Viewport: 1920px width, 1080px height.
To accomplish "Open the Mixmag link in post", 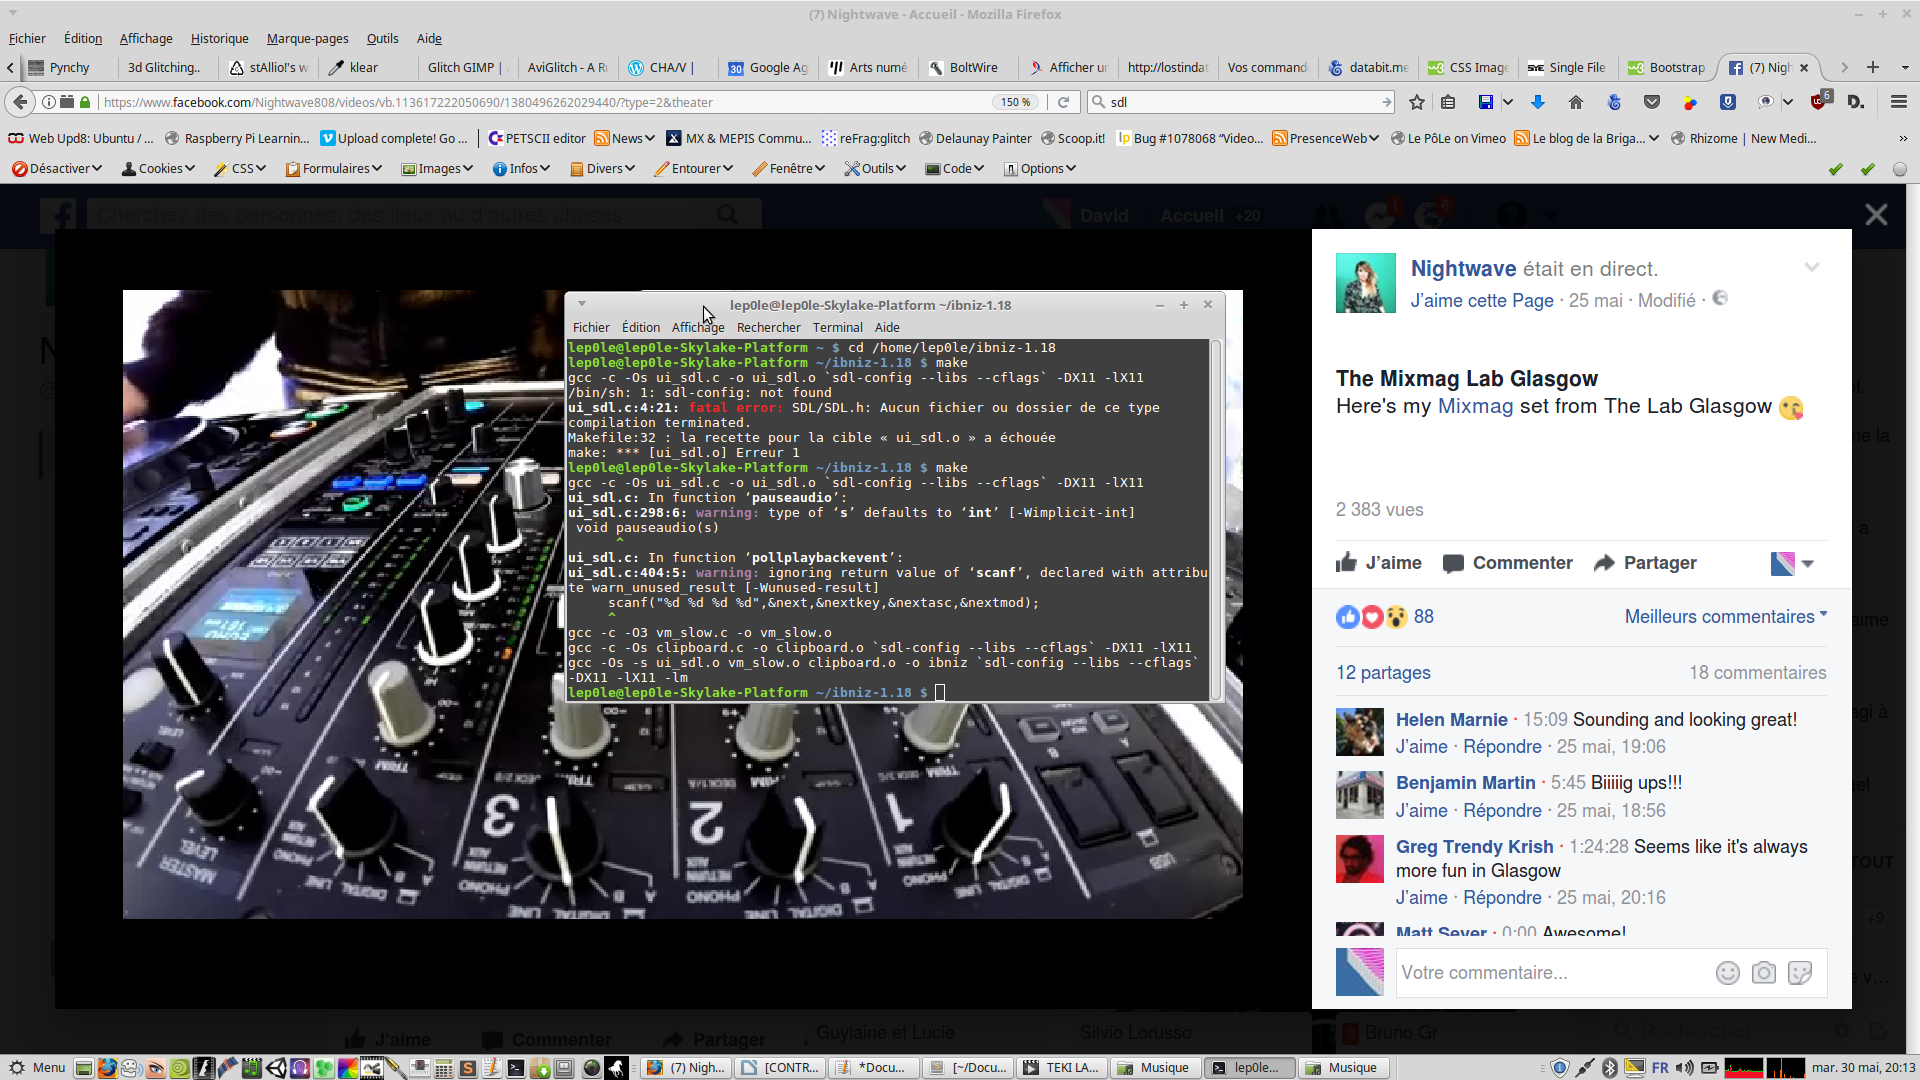I will click(x=1475, y=407).
